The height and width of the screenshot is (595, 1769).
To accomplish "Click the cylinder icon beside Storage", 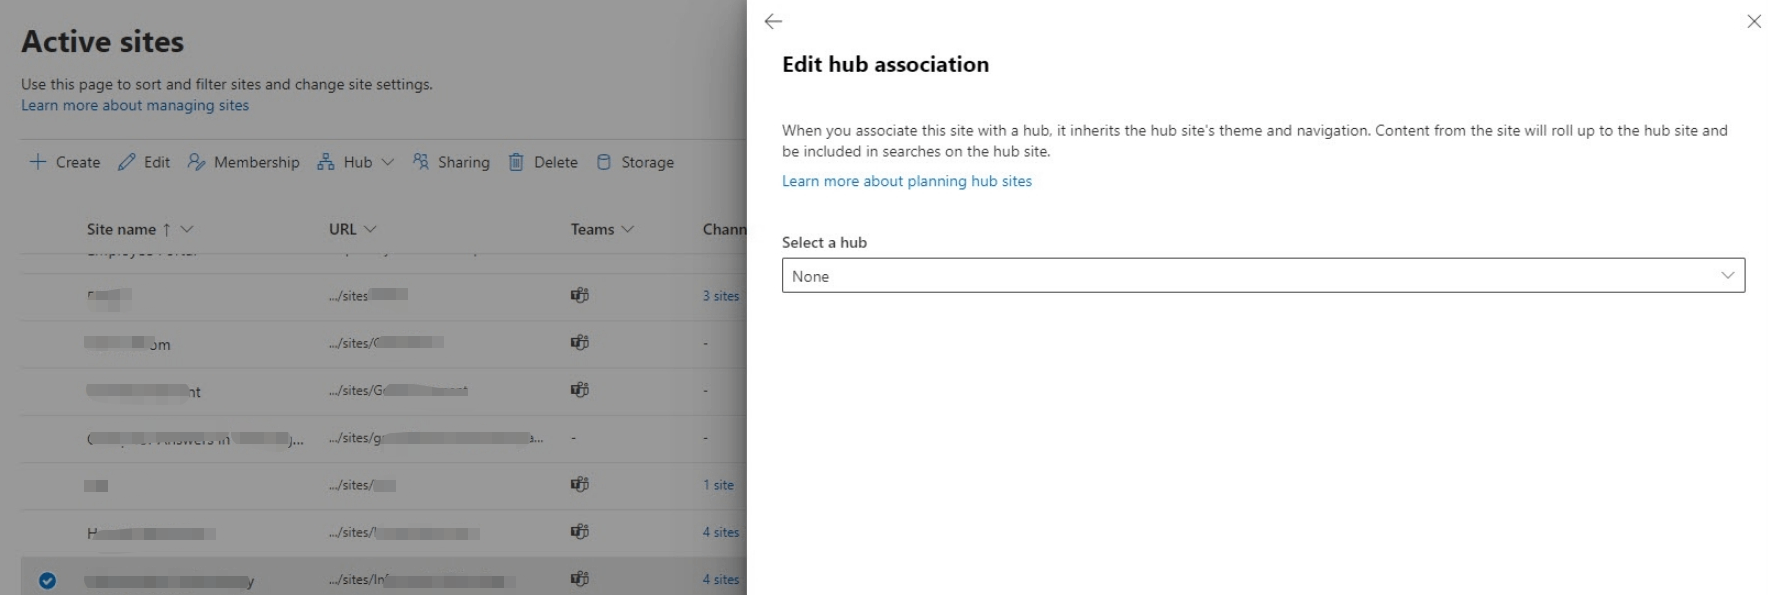I will tap(604, 162).
